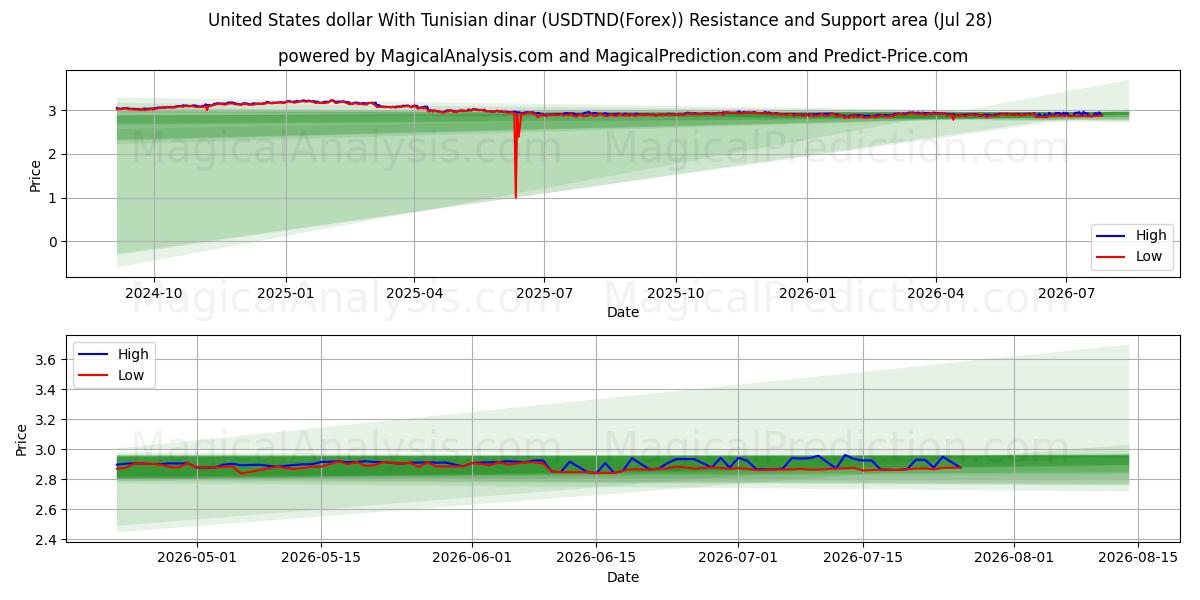Click 'High' in the upper chart legend
This screenshot has height=600, width=1200.
click(1151, 236)
